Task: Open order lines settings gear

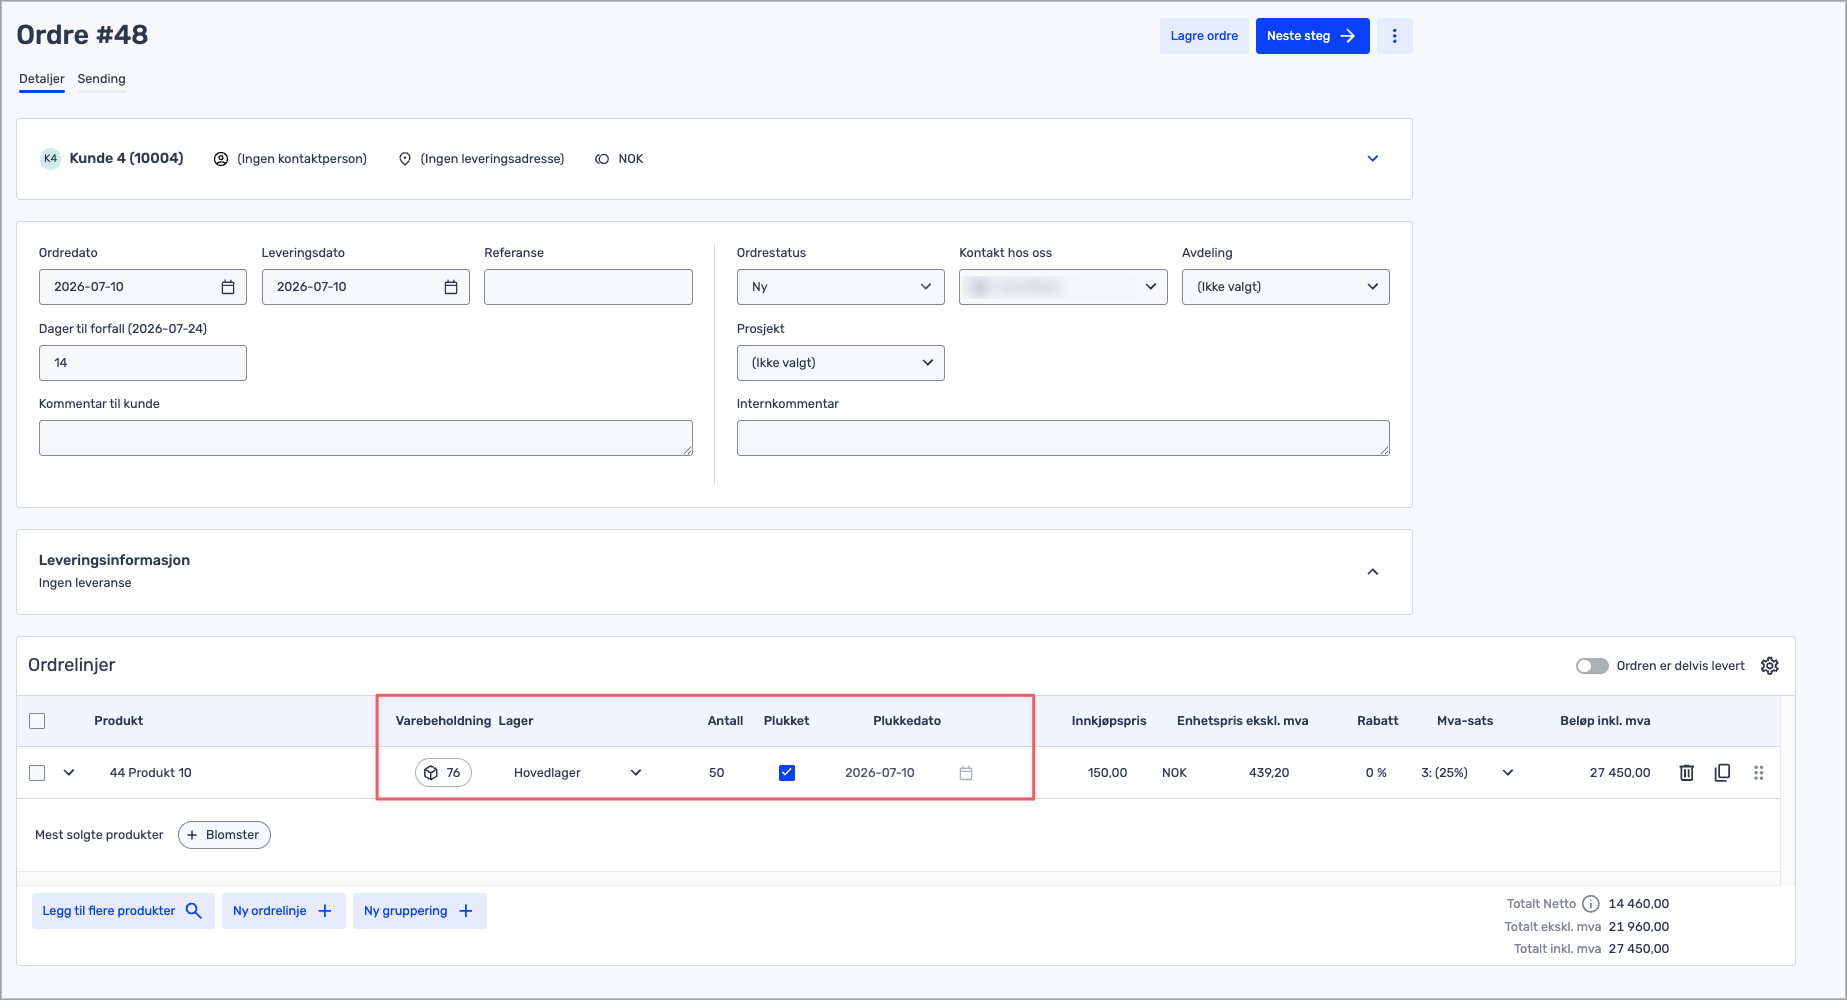Action: click(1770, 666)
